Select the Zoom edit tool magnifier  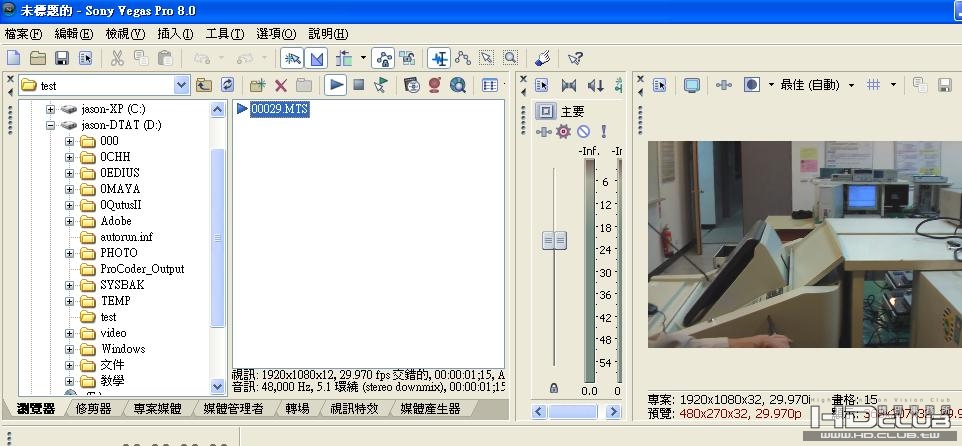pyautogui.click(x=510, y=58)
